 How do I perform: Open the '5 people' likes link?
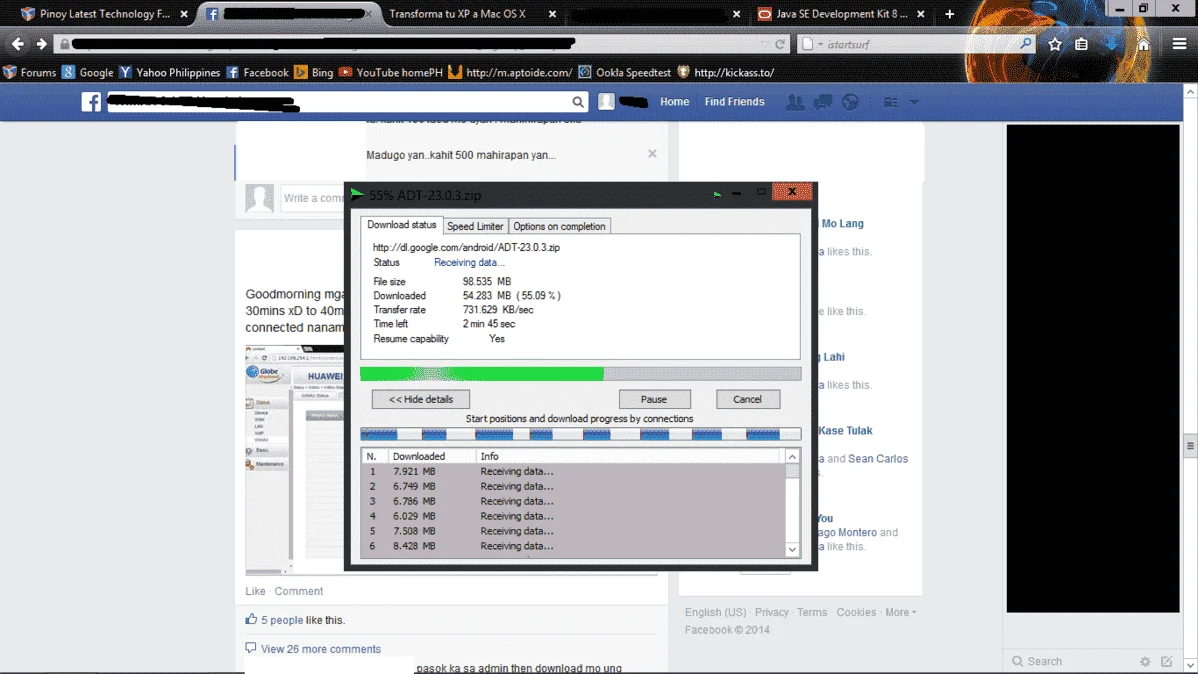(282, 620)
